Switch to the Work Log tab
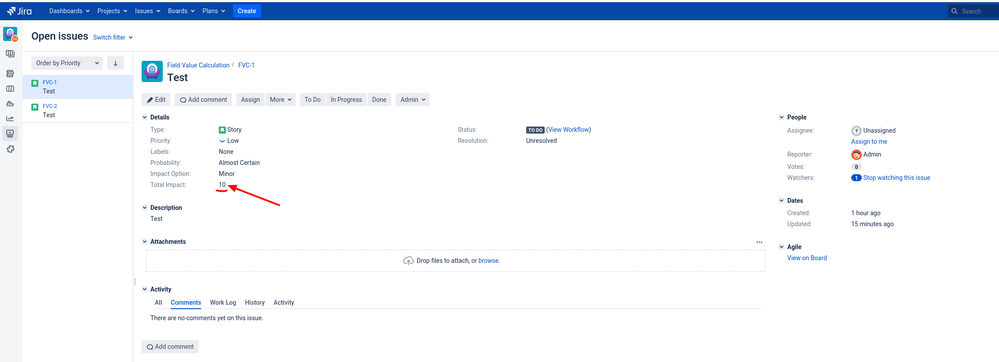 [223, 303]
